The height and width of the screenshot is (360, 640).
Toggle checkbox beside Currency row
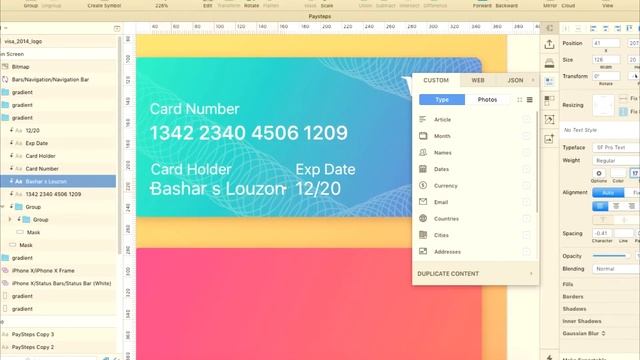[526, 186]
